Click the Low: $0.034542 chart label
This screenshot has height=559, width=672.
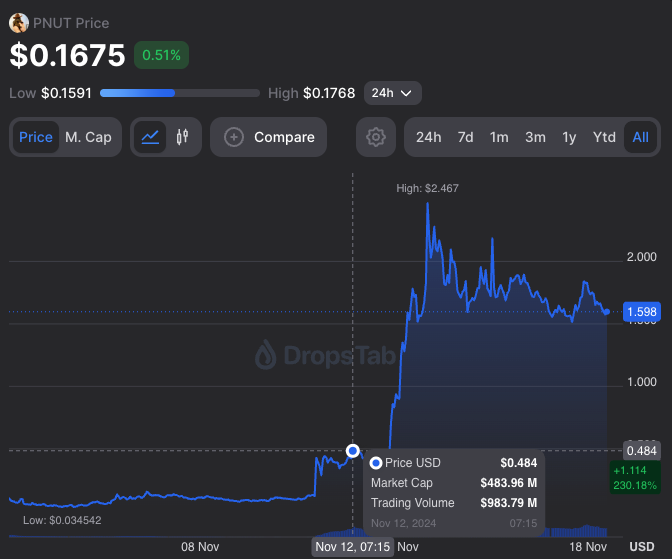(x=62, y=520)
